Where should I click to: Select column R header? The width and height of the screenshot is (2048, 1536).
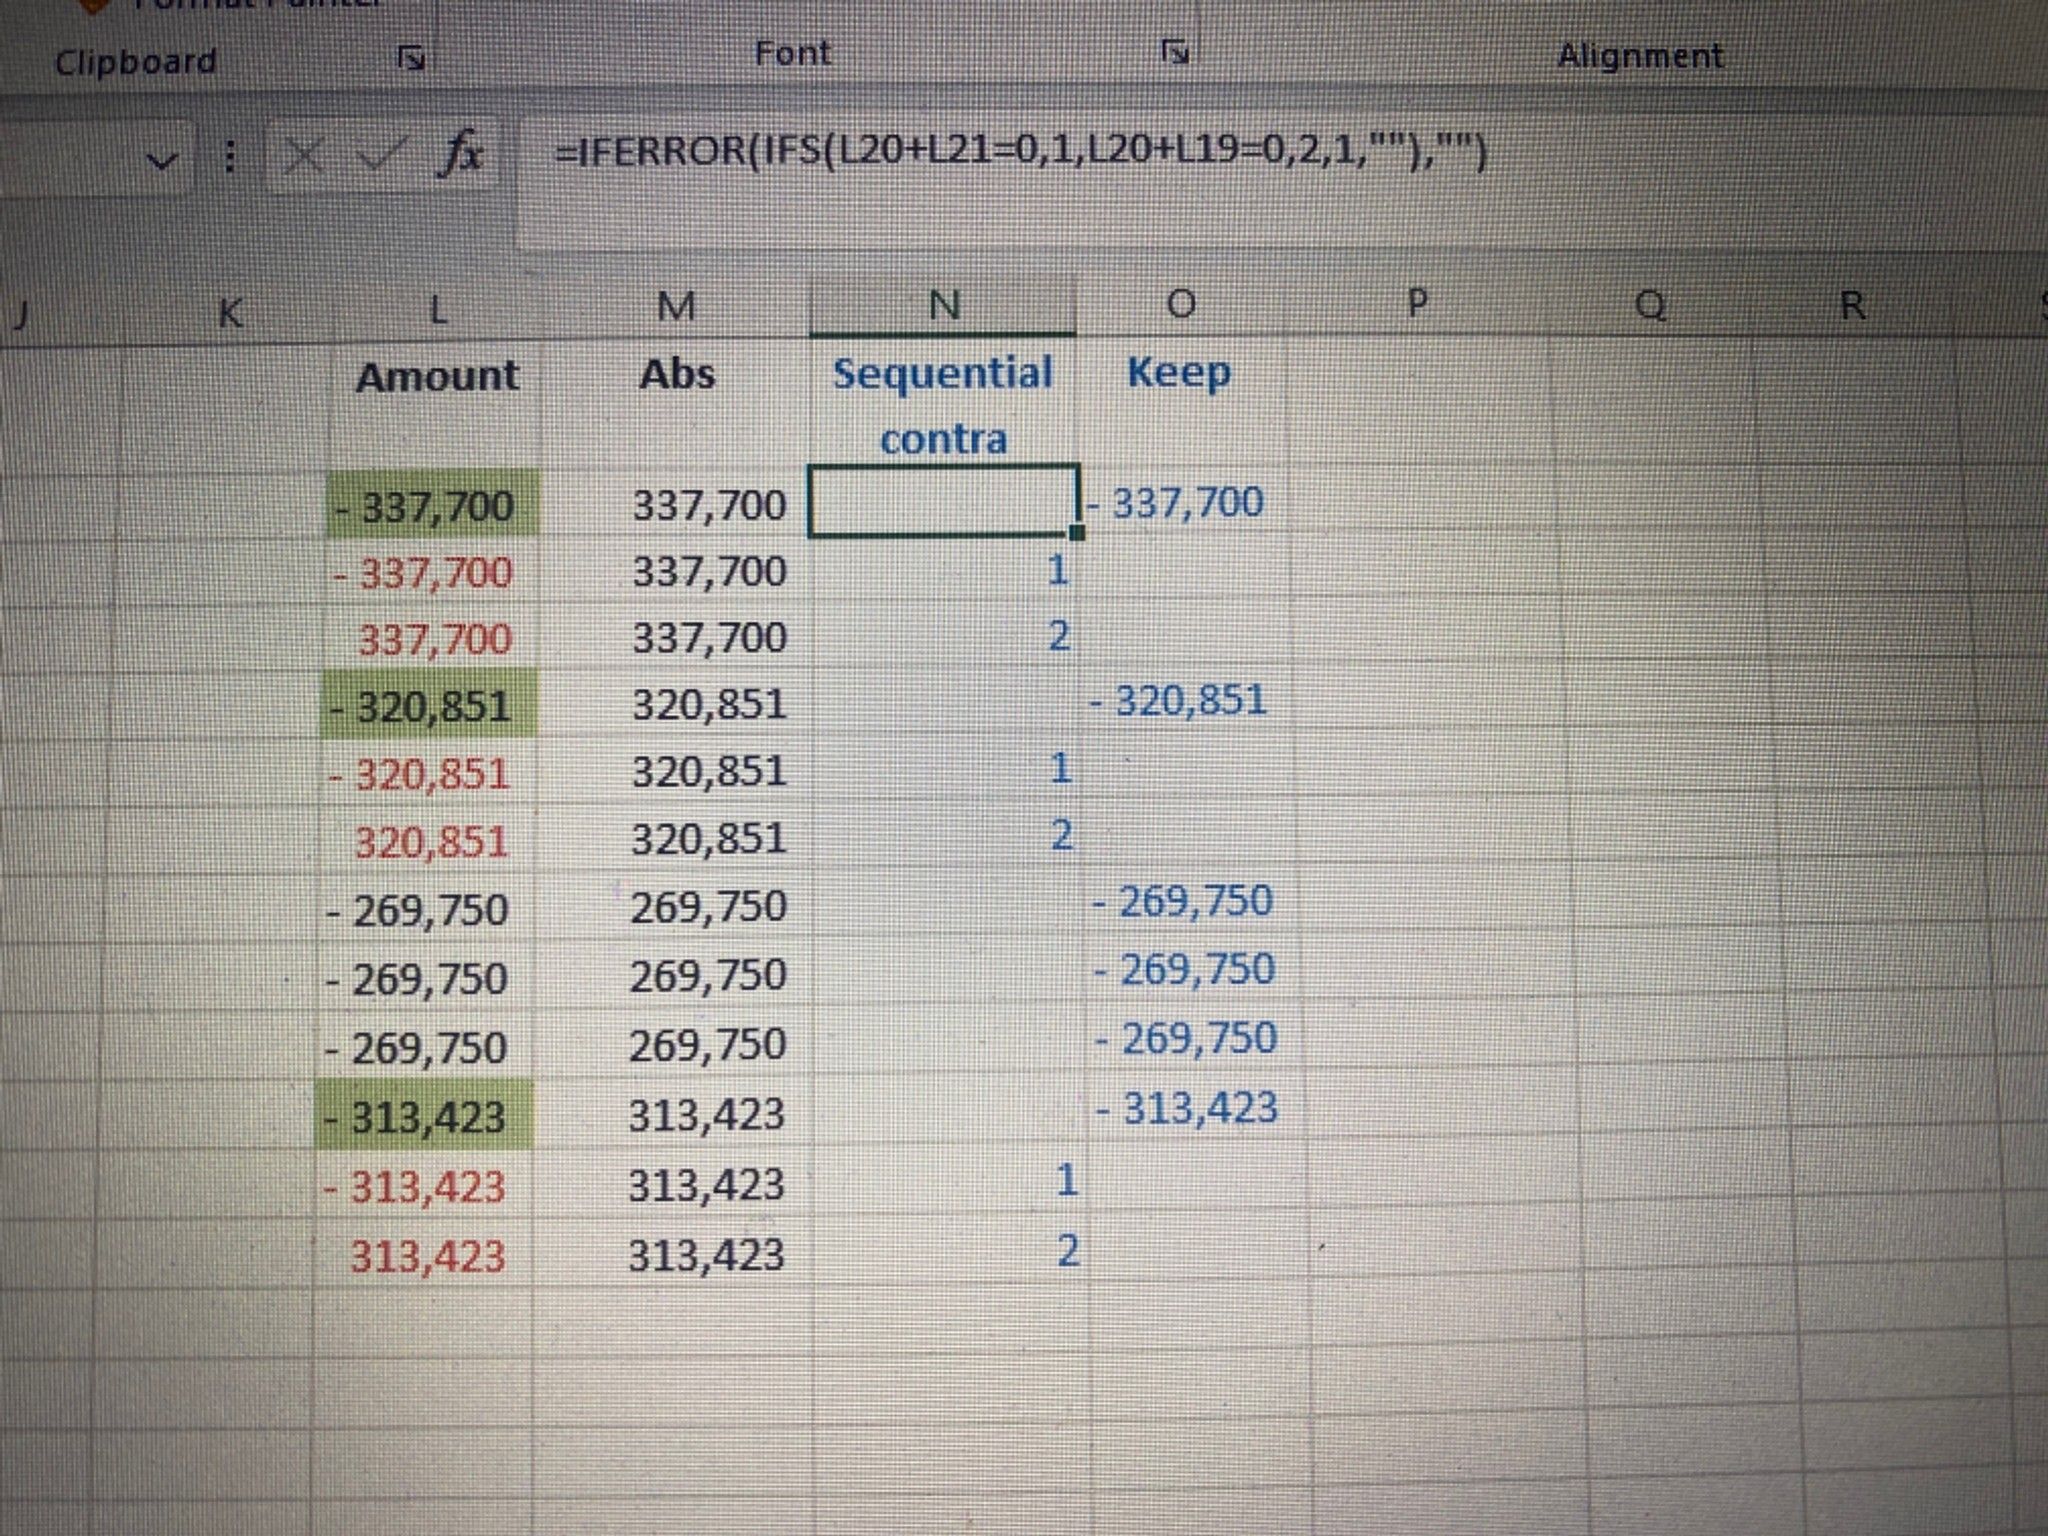coord(1851,305)
